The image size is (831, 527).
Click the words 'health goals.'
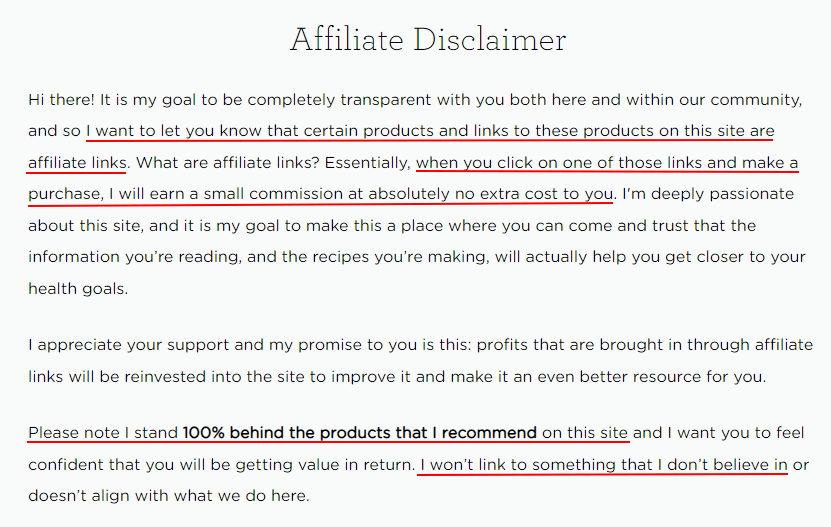coord(78,288)
